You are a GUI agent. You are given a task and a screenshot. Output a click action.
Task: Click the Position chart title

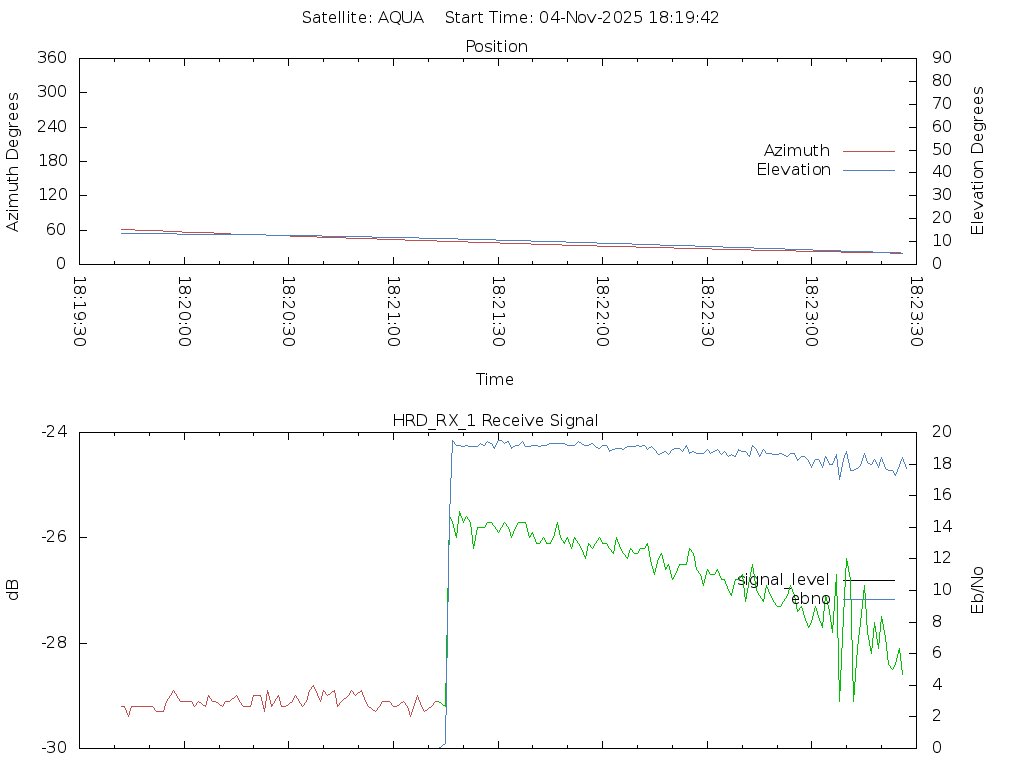[x=496, y=47]
